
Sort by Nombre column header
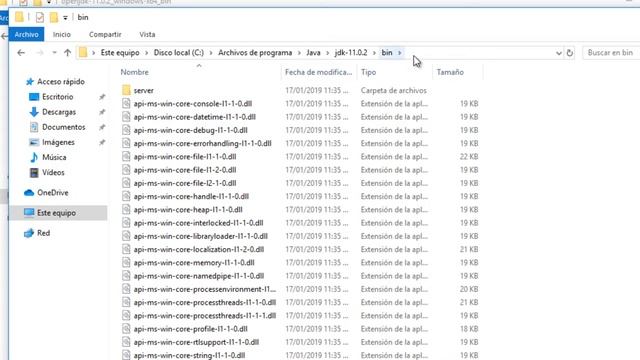point(134,72)
